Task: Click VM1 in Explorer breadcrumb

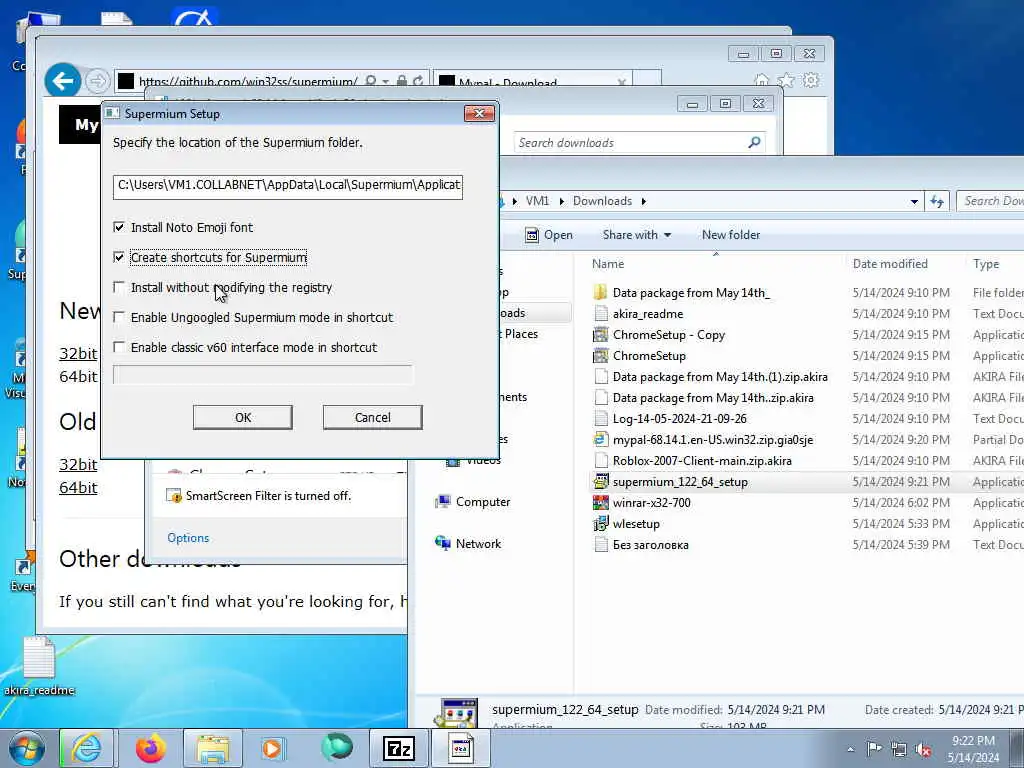Action: (537, 201)
